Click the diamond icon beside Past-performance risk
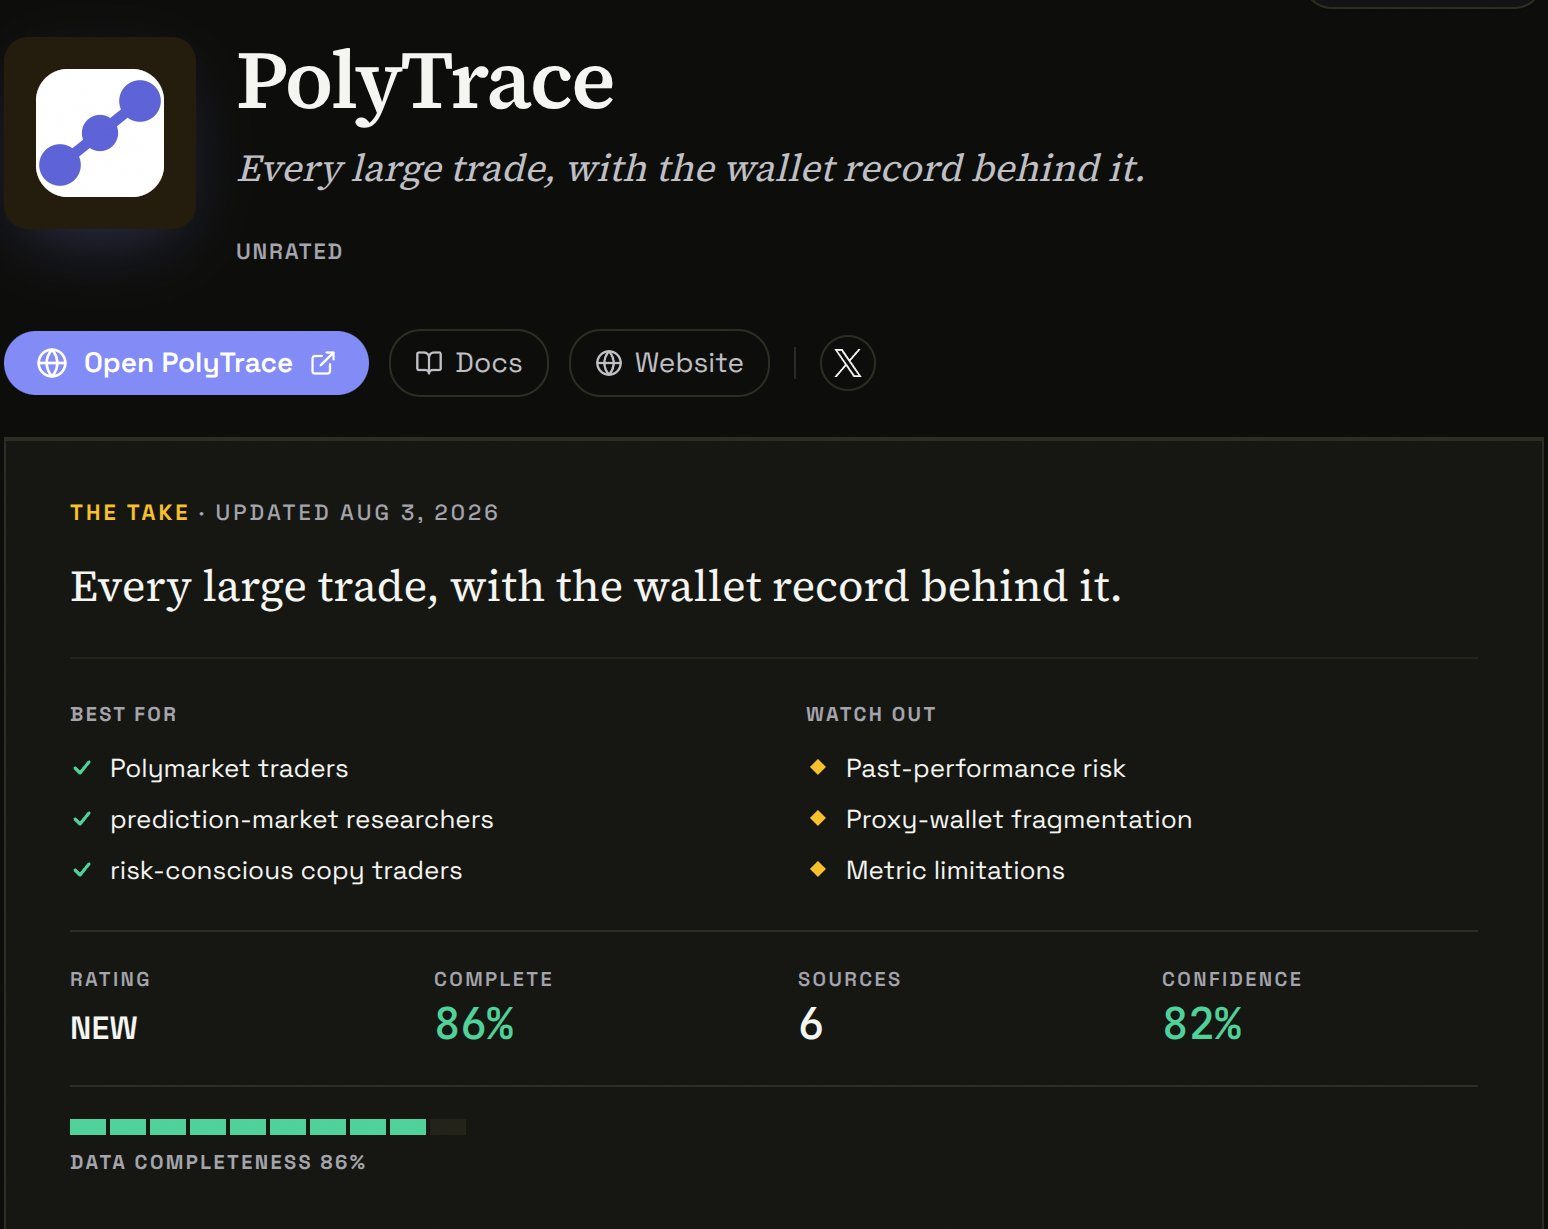 coord(818,767)
